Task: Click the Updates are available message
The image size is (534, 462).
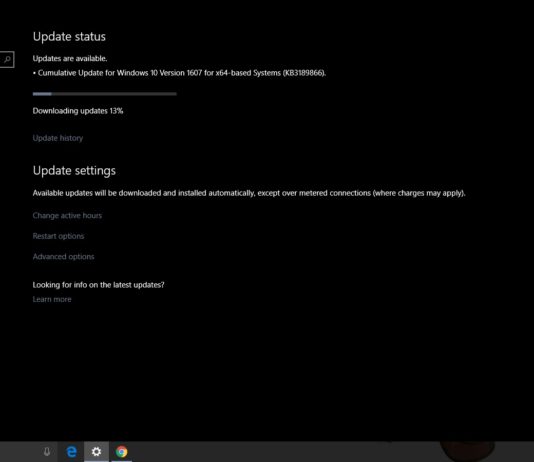Action: point(70,59)
